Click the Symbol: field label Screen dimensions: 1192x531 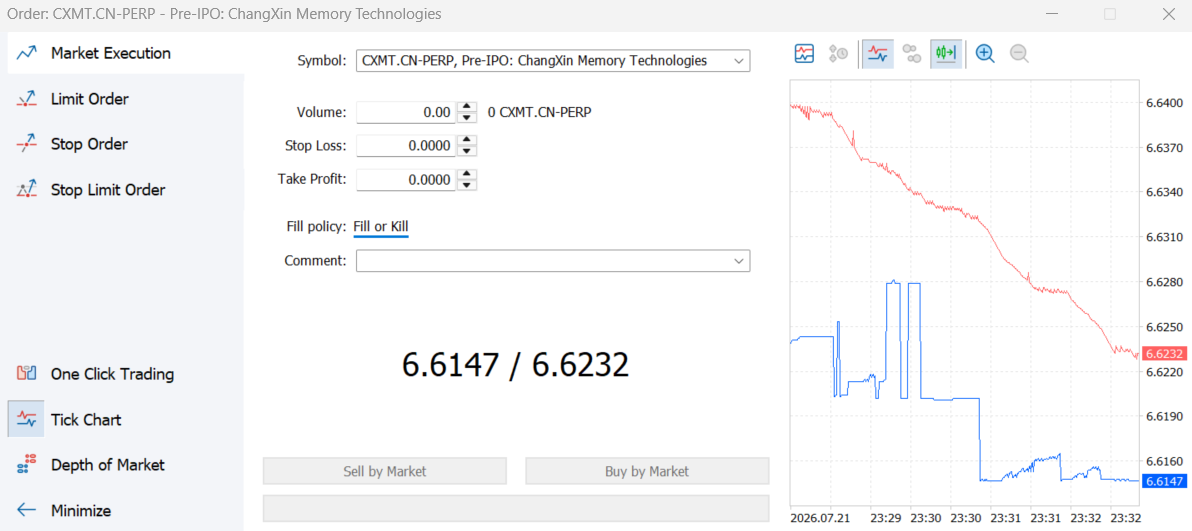(x=322, y=61)
